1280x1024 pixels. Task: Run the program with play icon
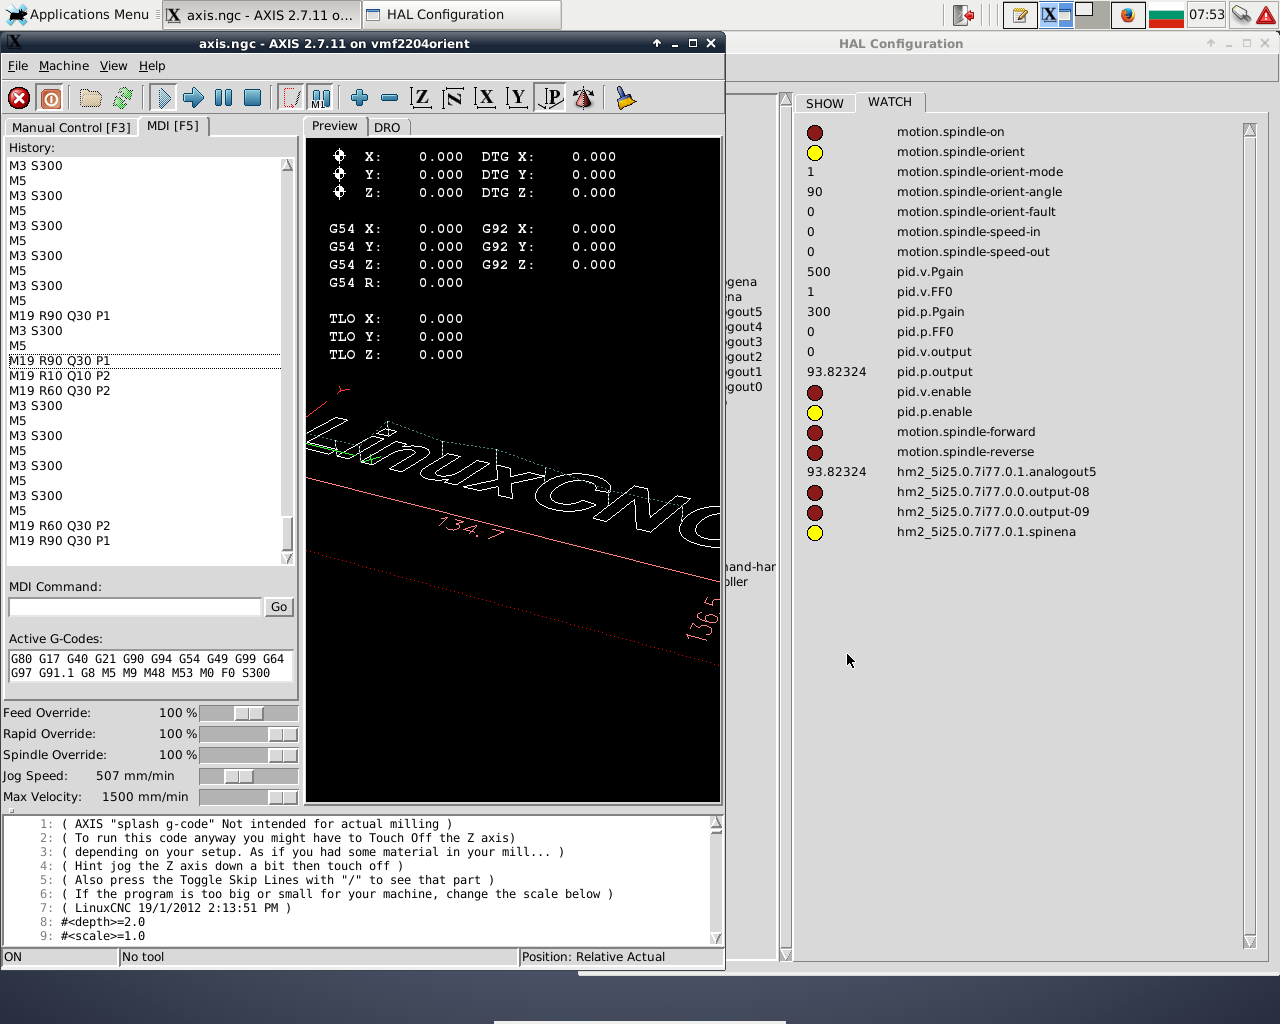[163, 98]
